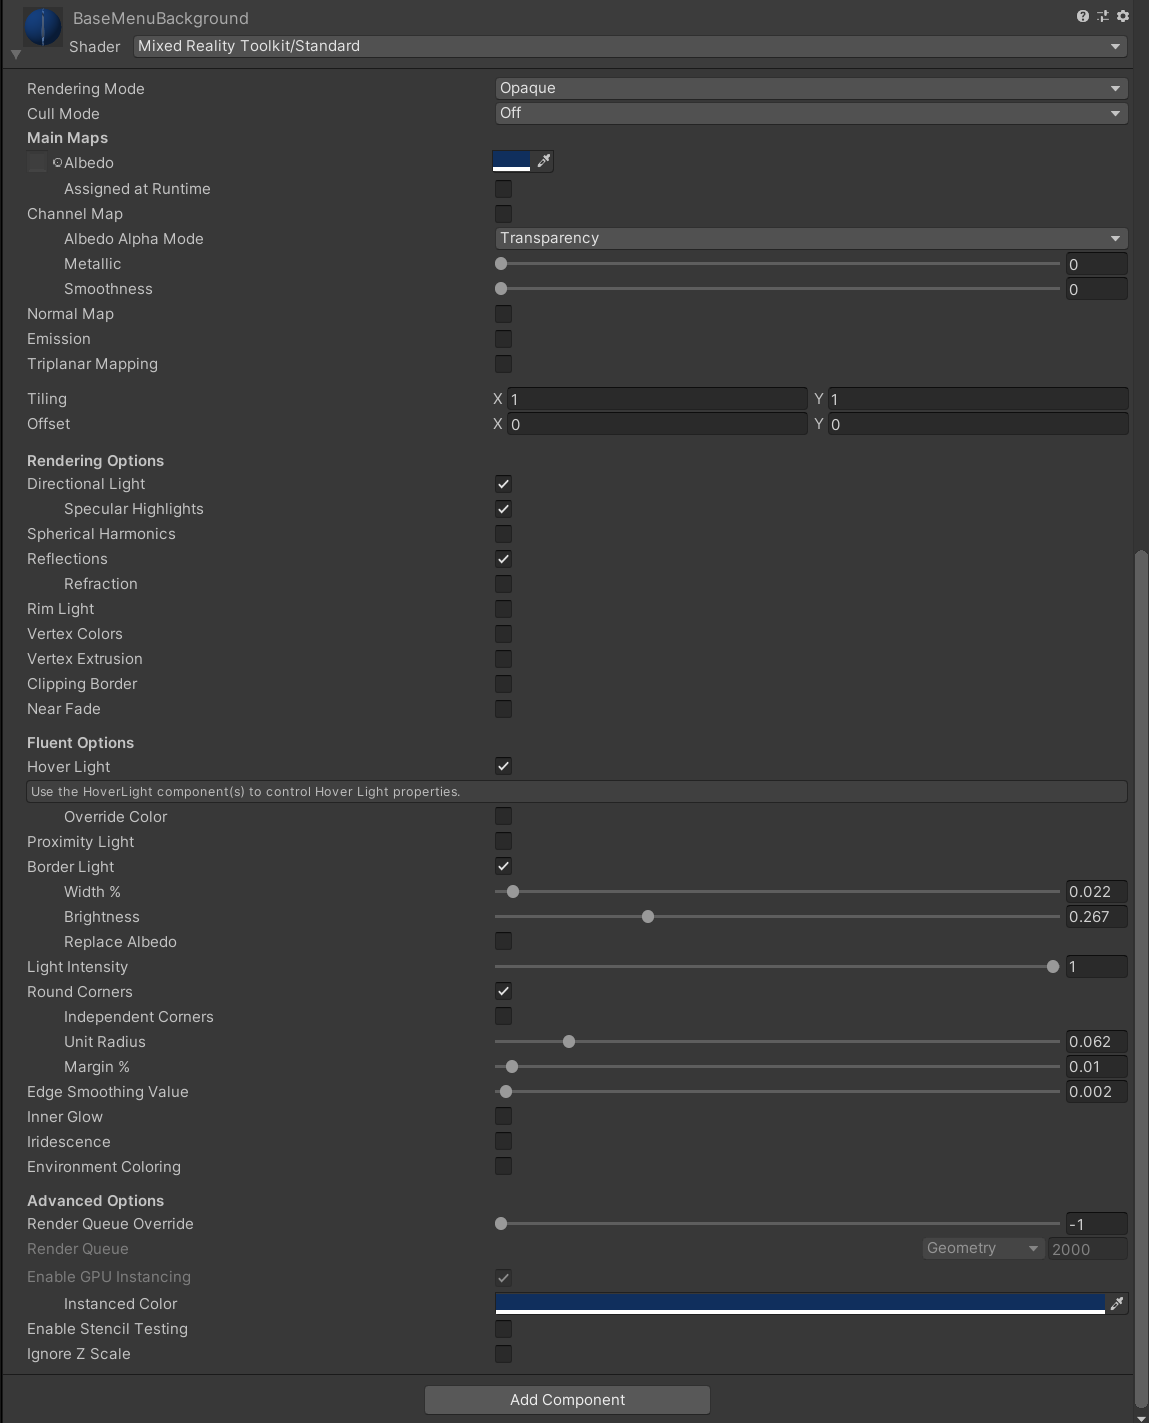Click the Render Queue Override value field

(x=1097, y=1224)
